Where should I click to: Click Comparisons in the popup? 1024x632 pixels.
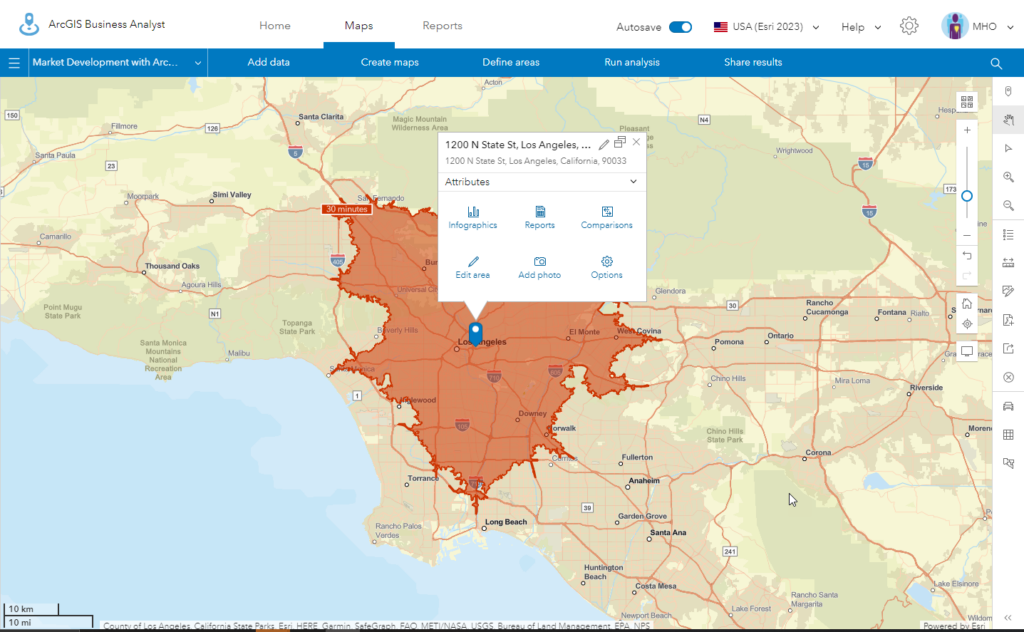[607, 217]
